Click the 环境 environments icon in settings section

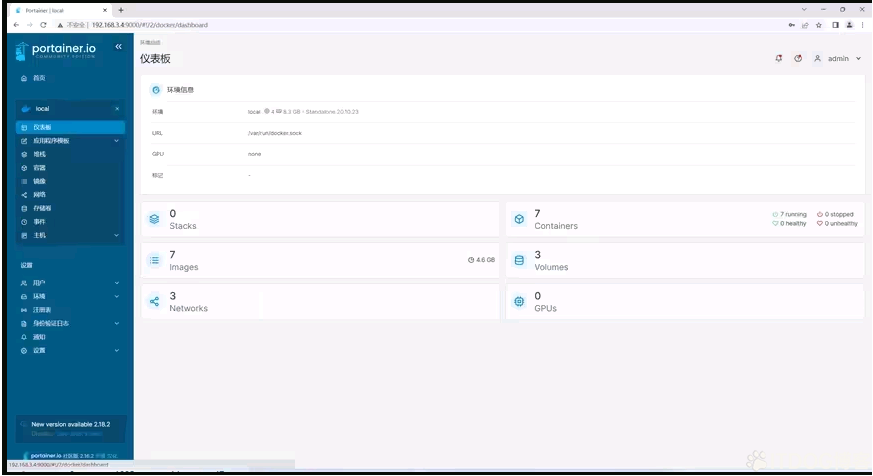point(24,297)
